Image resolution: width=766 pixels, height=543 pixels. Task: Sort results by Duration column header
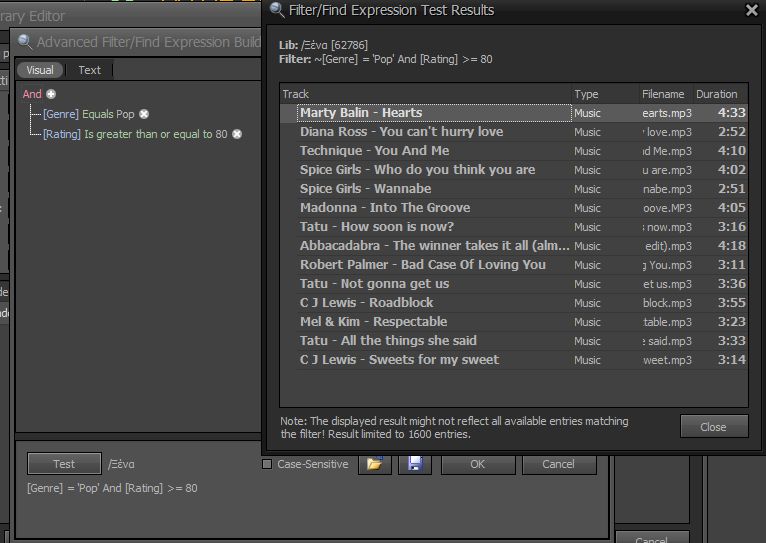(x=717, y=94)
